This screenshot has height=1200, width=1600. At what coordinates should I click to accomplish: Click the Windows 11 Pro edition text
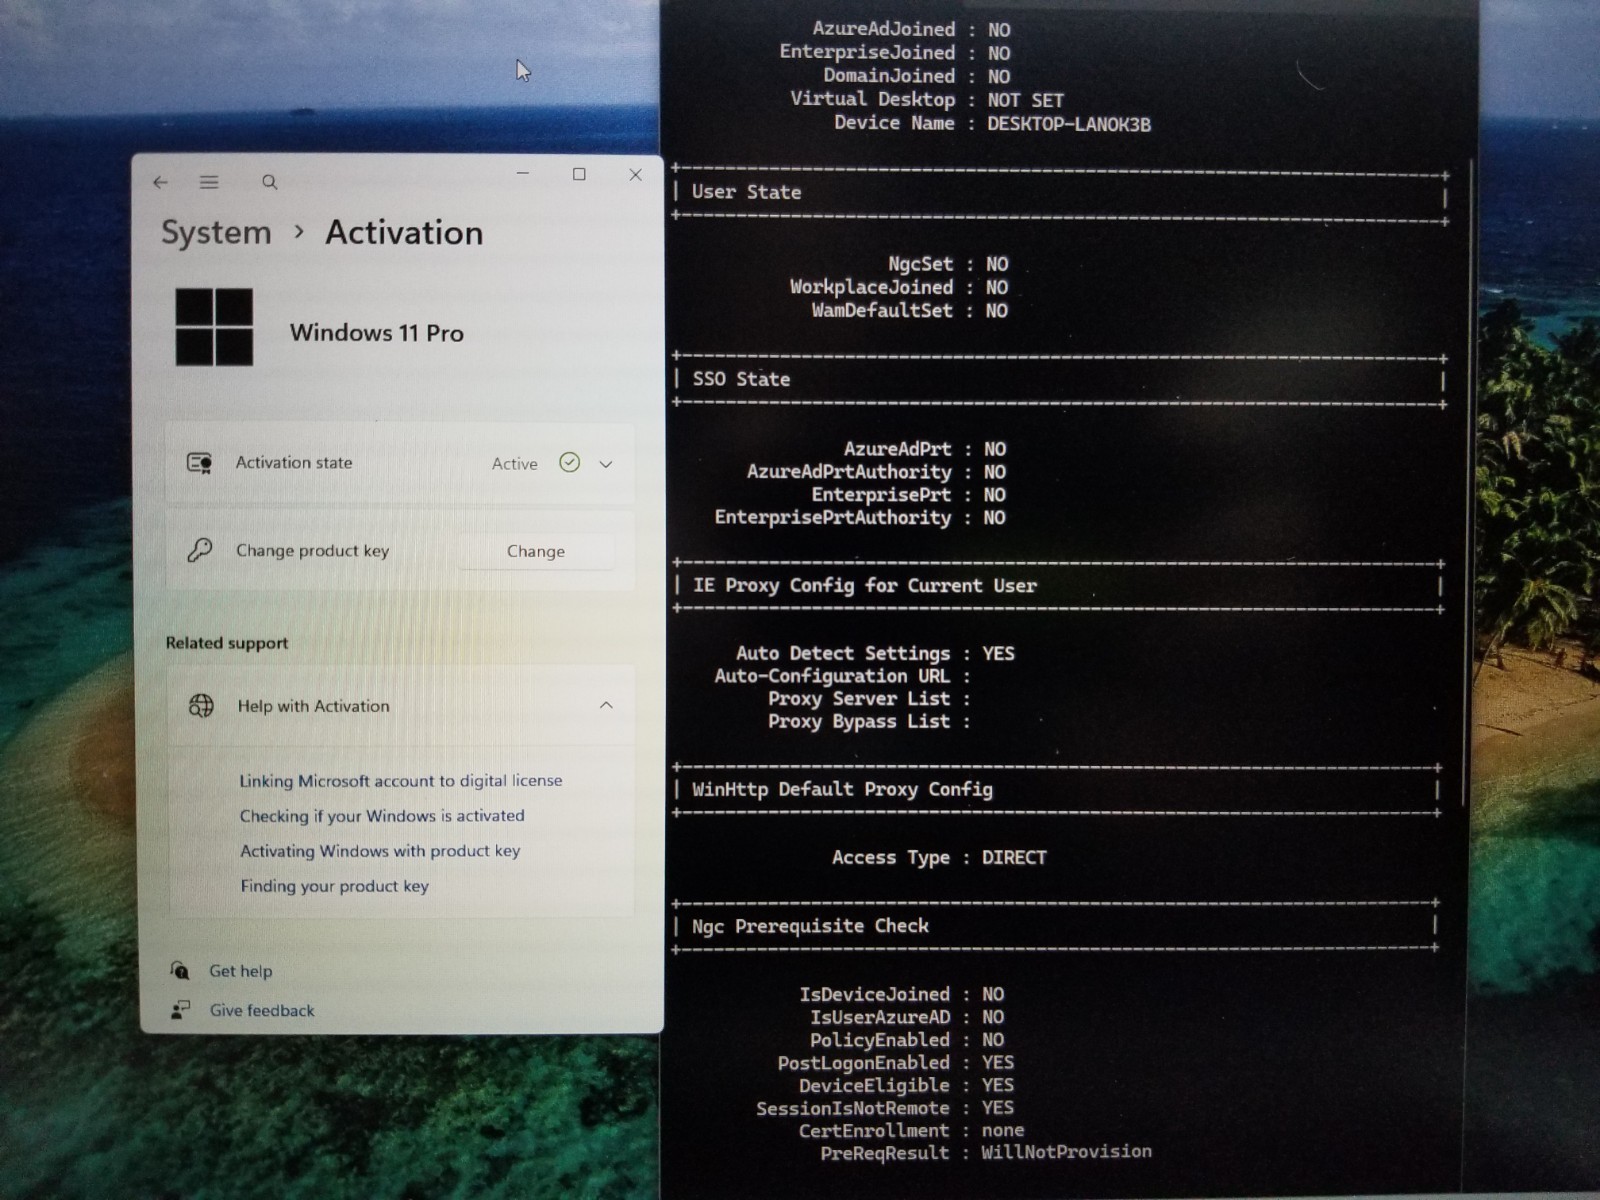click(377, 333)
